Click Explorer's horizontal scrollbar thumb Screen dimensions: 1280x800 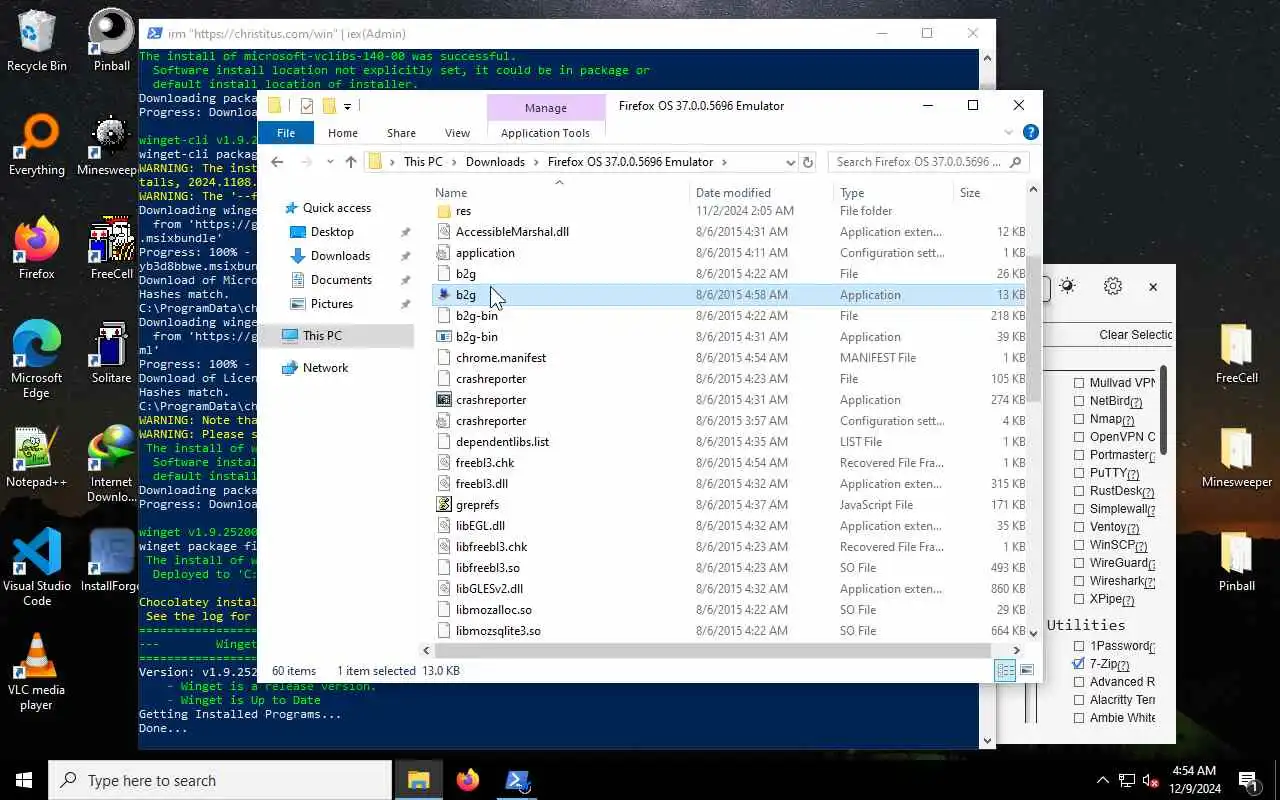tap(714, 650)
